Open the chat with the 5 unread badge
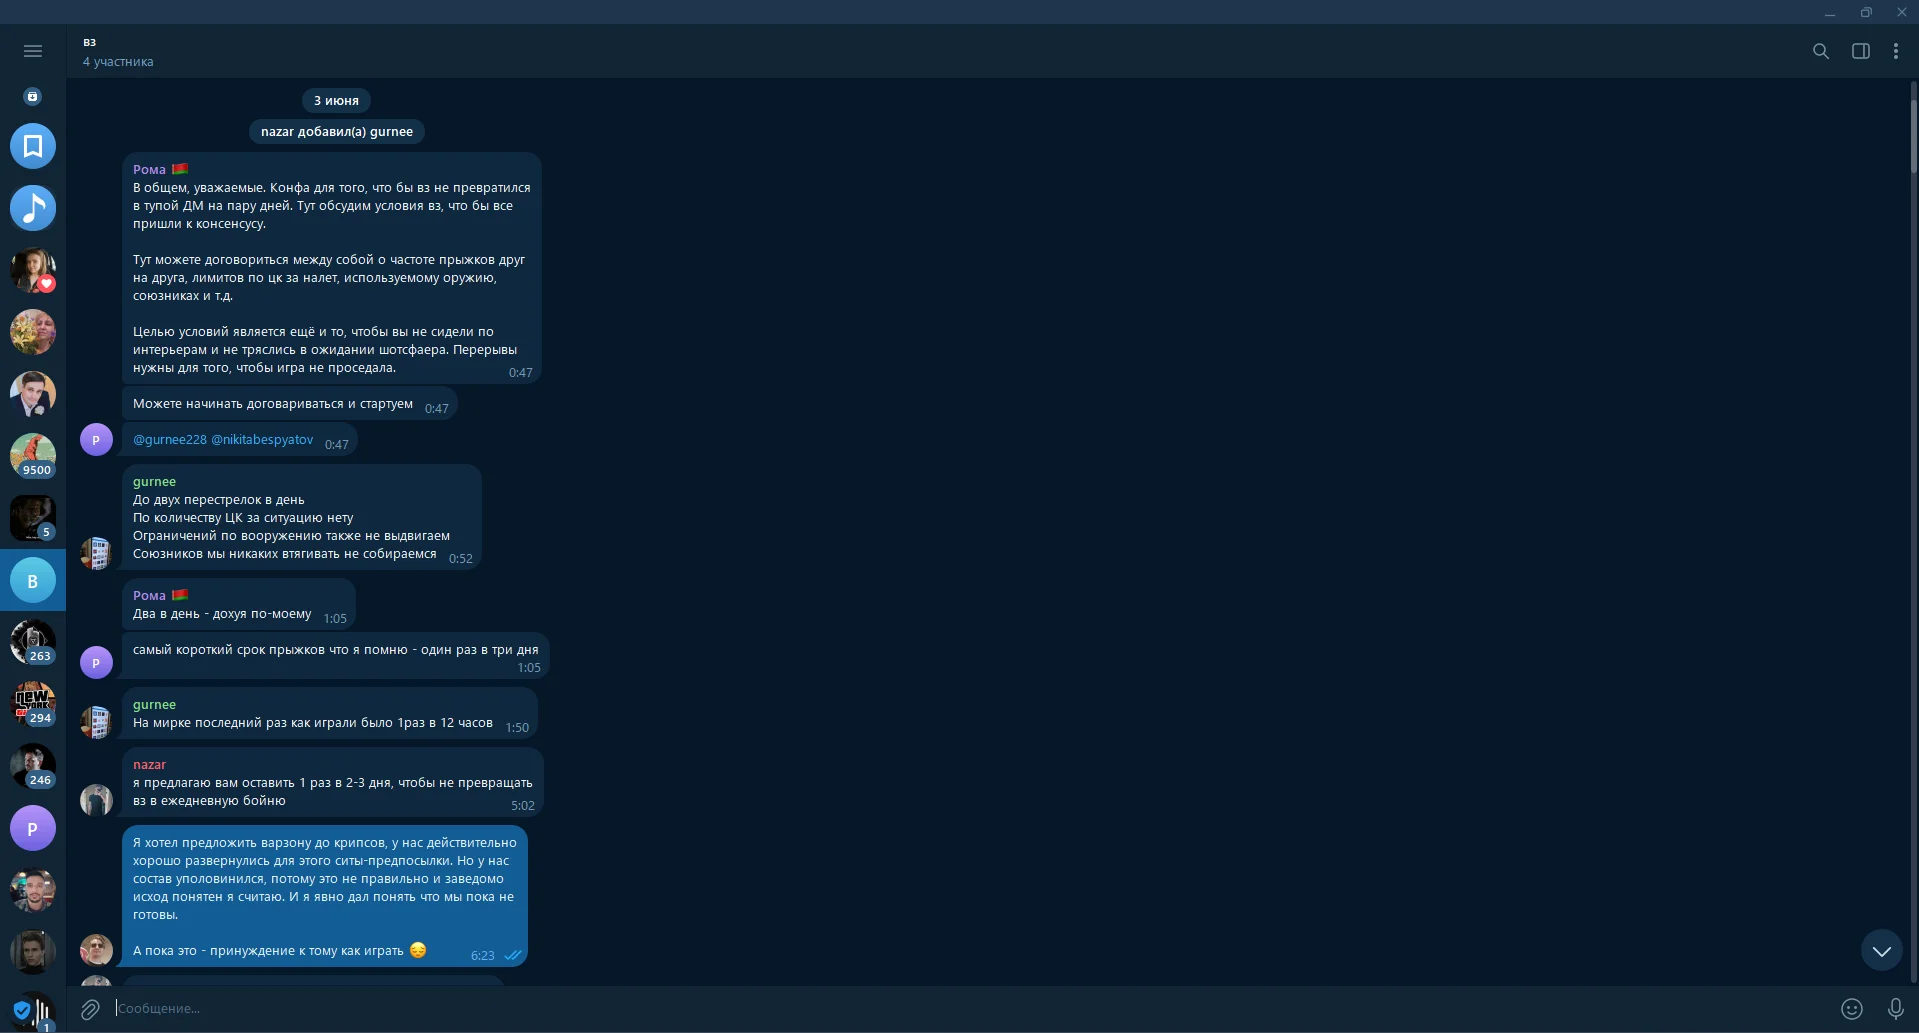This screenshot has height=1033, width=1919. pos(33,518)
